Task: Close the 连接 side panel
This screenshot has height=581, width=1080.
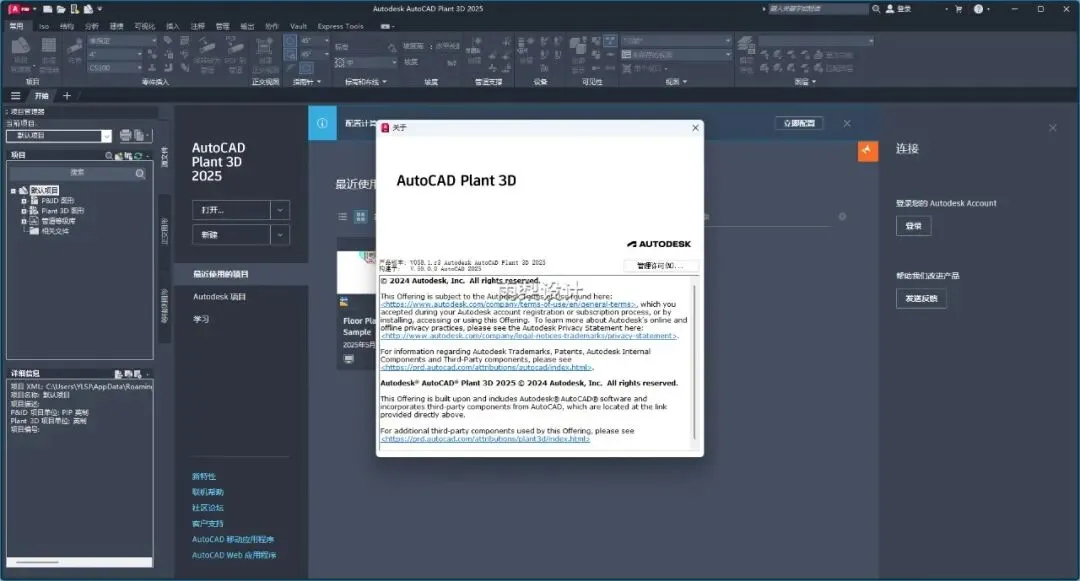Action: (1052, 128)
